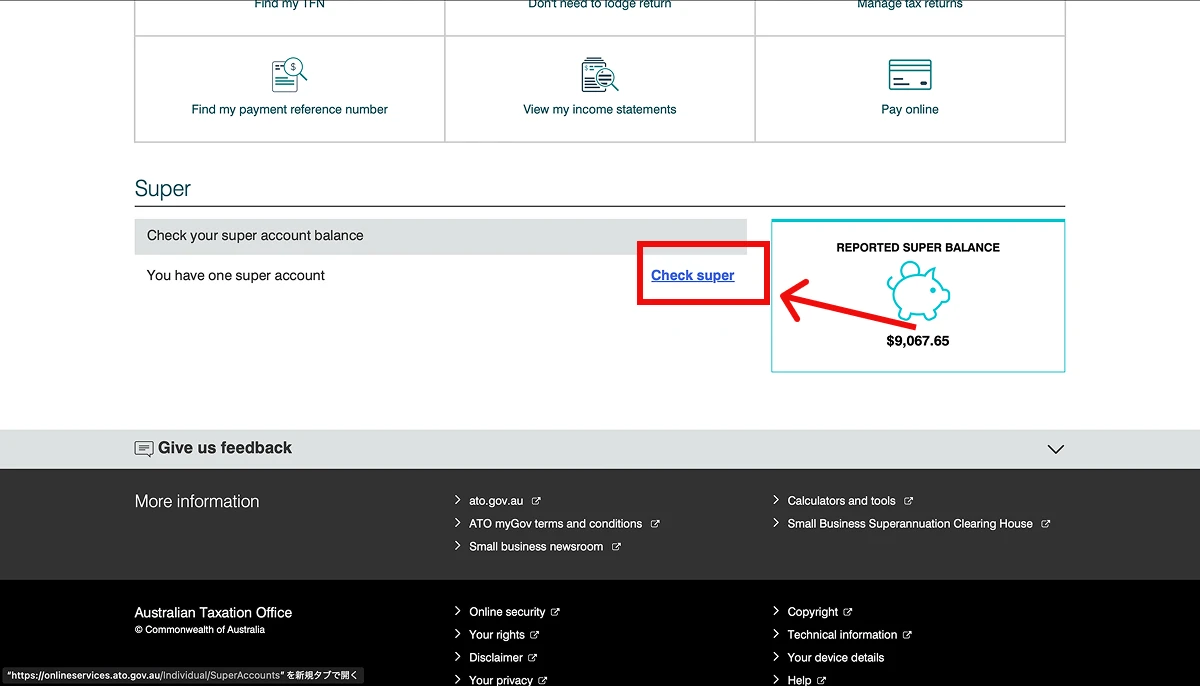Viewport: 1200px width, 686px height.
Task: Open the Copyright footer link
Action: pyautogui.click(x=812, y=612)
